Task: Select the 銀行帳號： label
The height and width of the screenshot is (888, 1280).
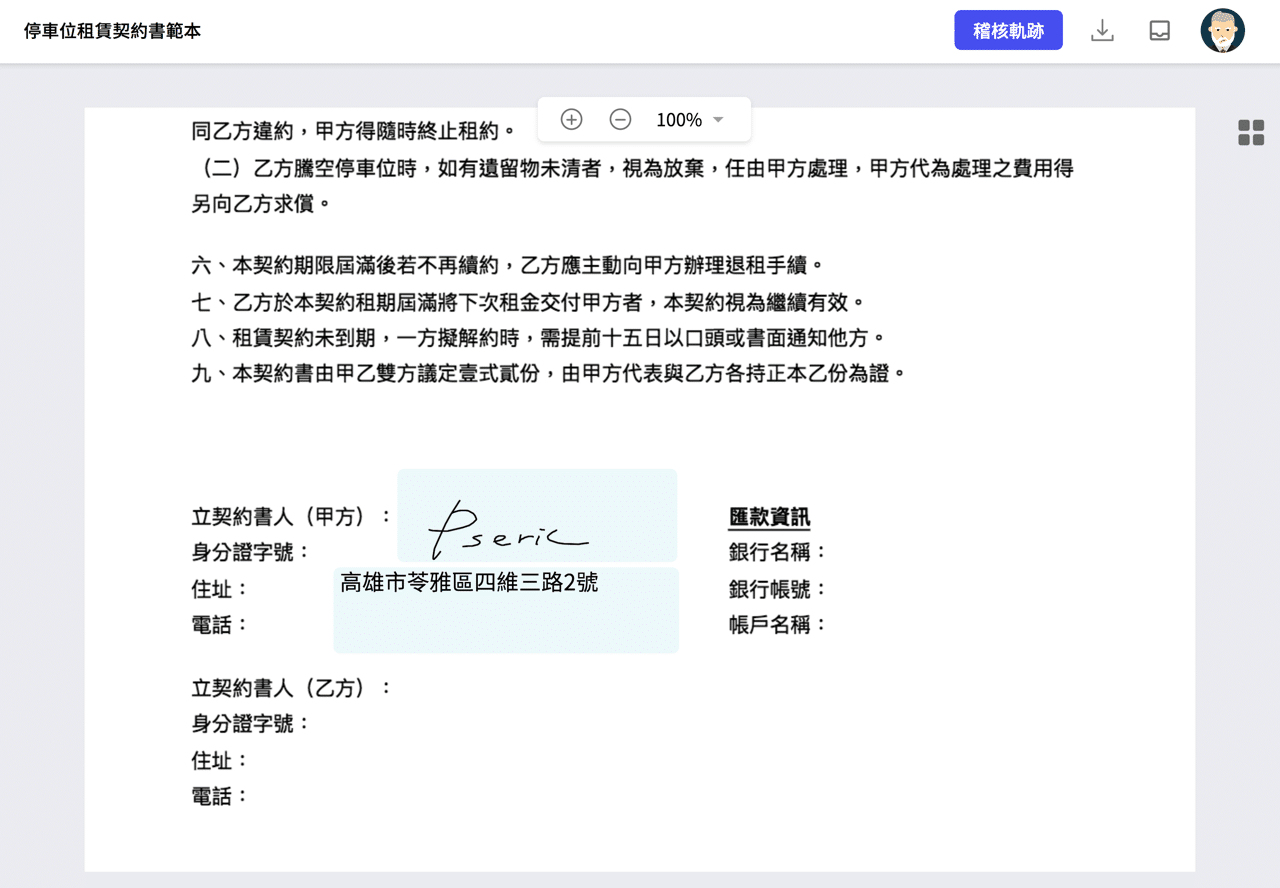Action: [778, 589]
